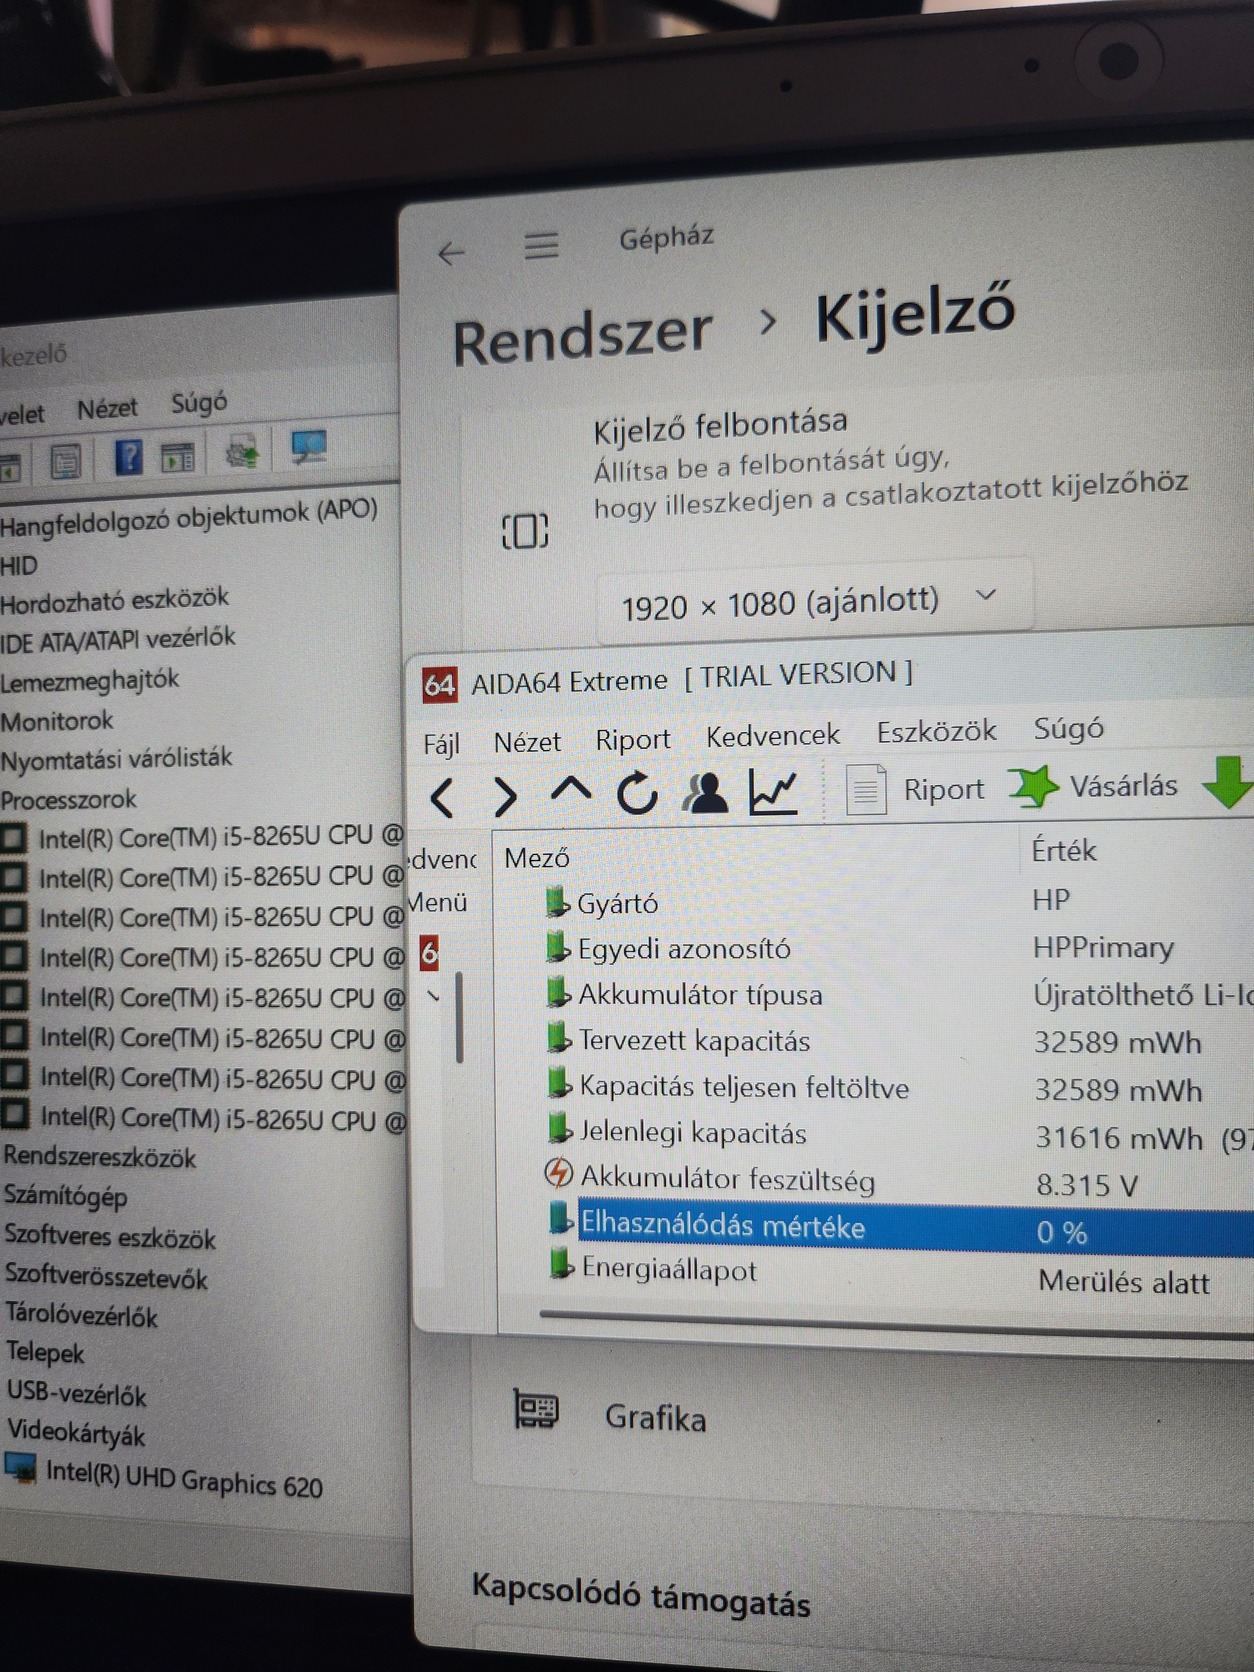Click the green down arrow in the AIDA64 toolbar

pyautogui.click(x=1229, y=782)
